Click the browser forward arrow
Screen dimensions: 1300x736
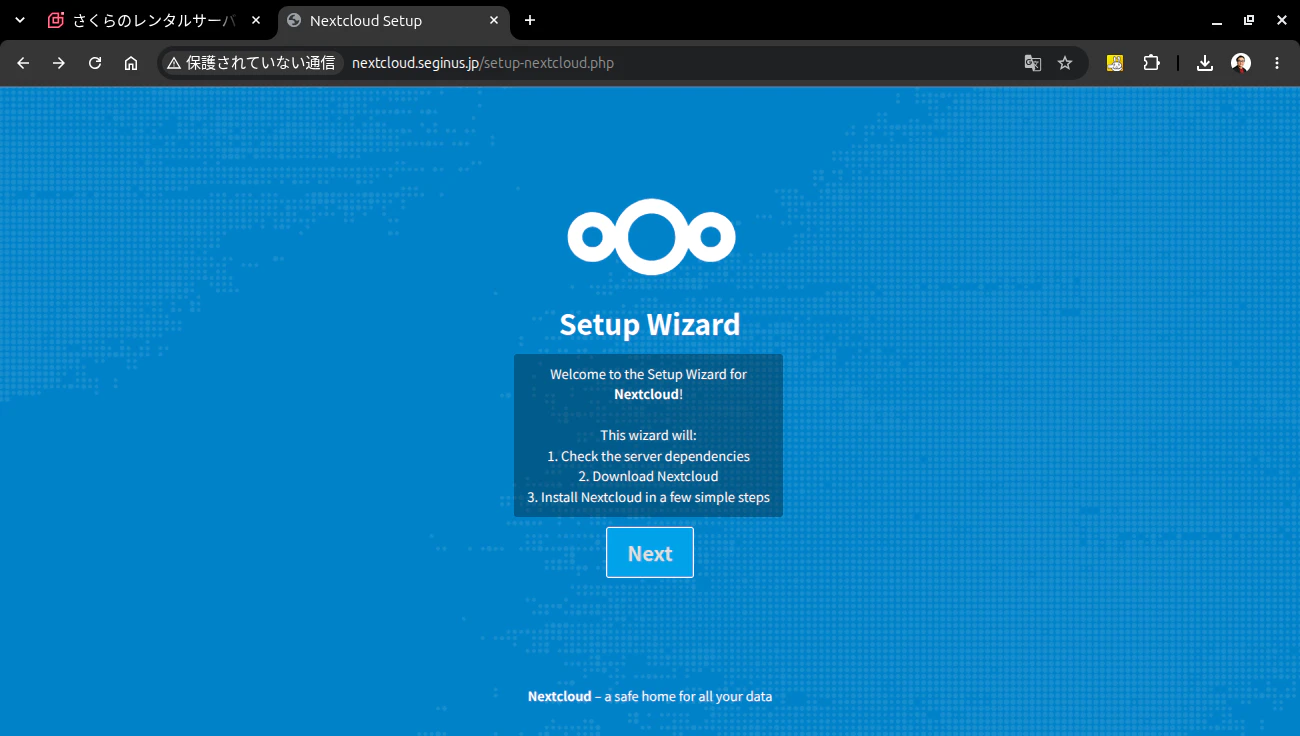[x=59, y=63]
